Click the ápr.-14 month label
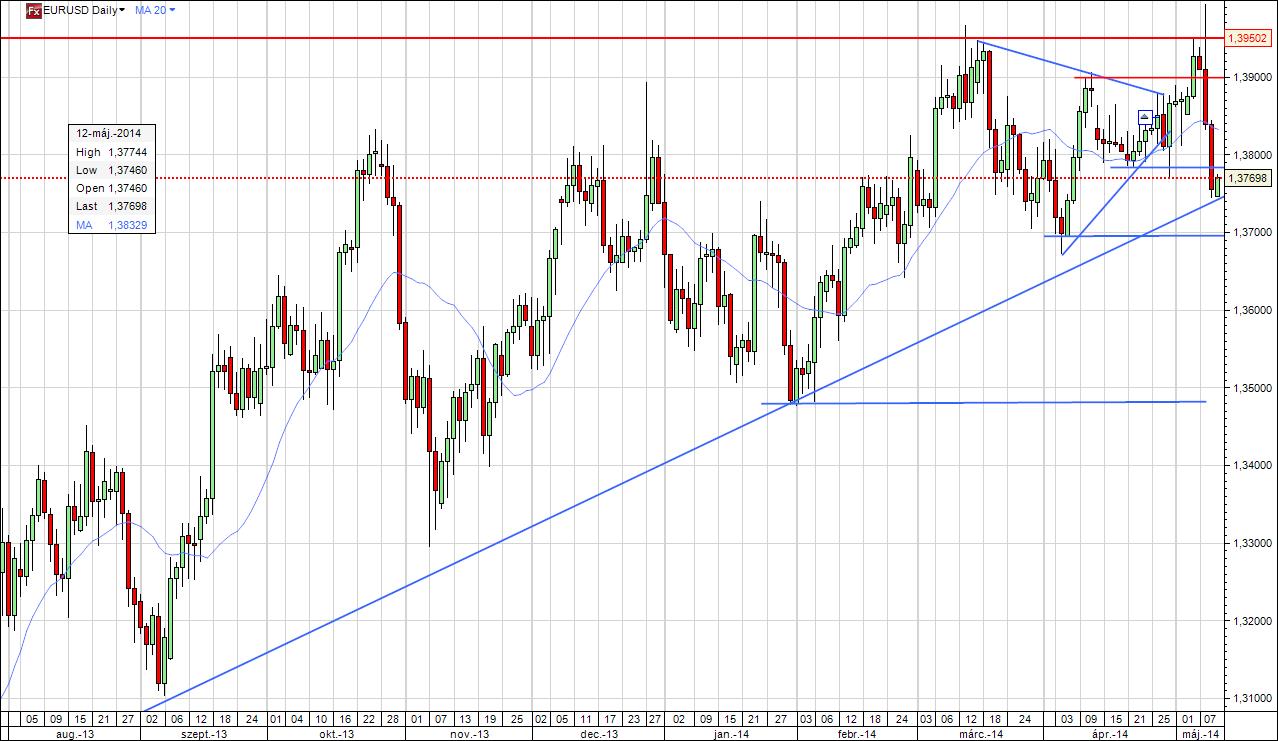 [1109, 733]
